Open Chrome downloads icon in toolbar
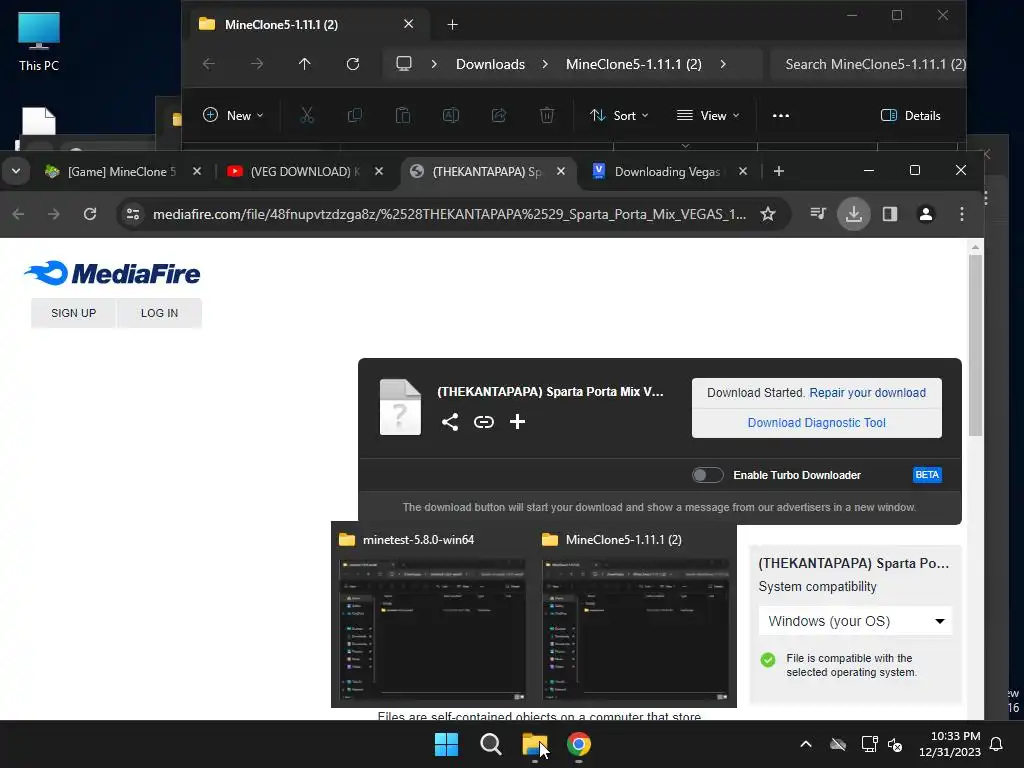The height and width of the screenshot is (768, 1024). click(x=854, y=214)
